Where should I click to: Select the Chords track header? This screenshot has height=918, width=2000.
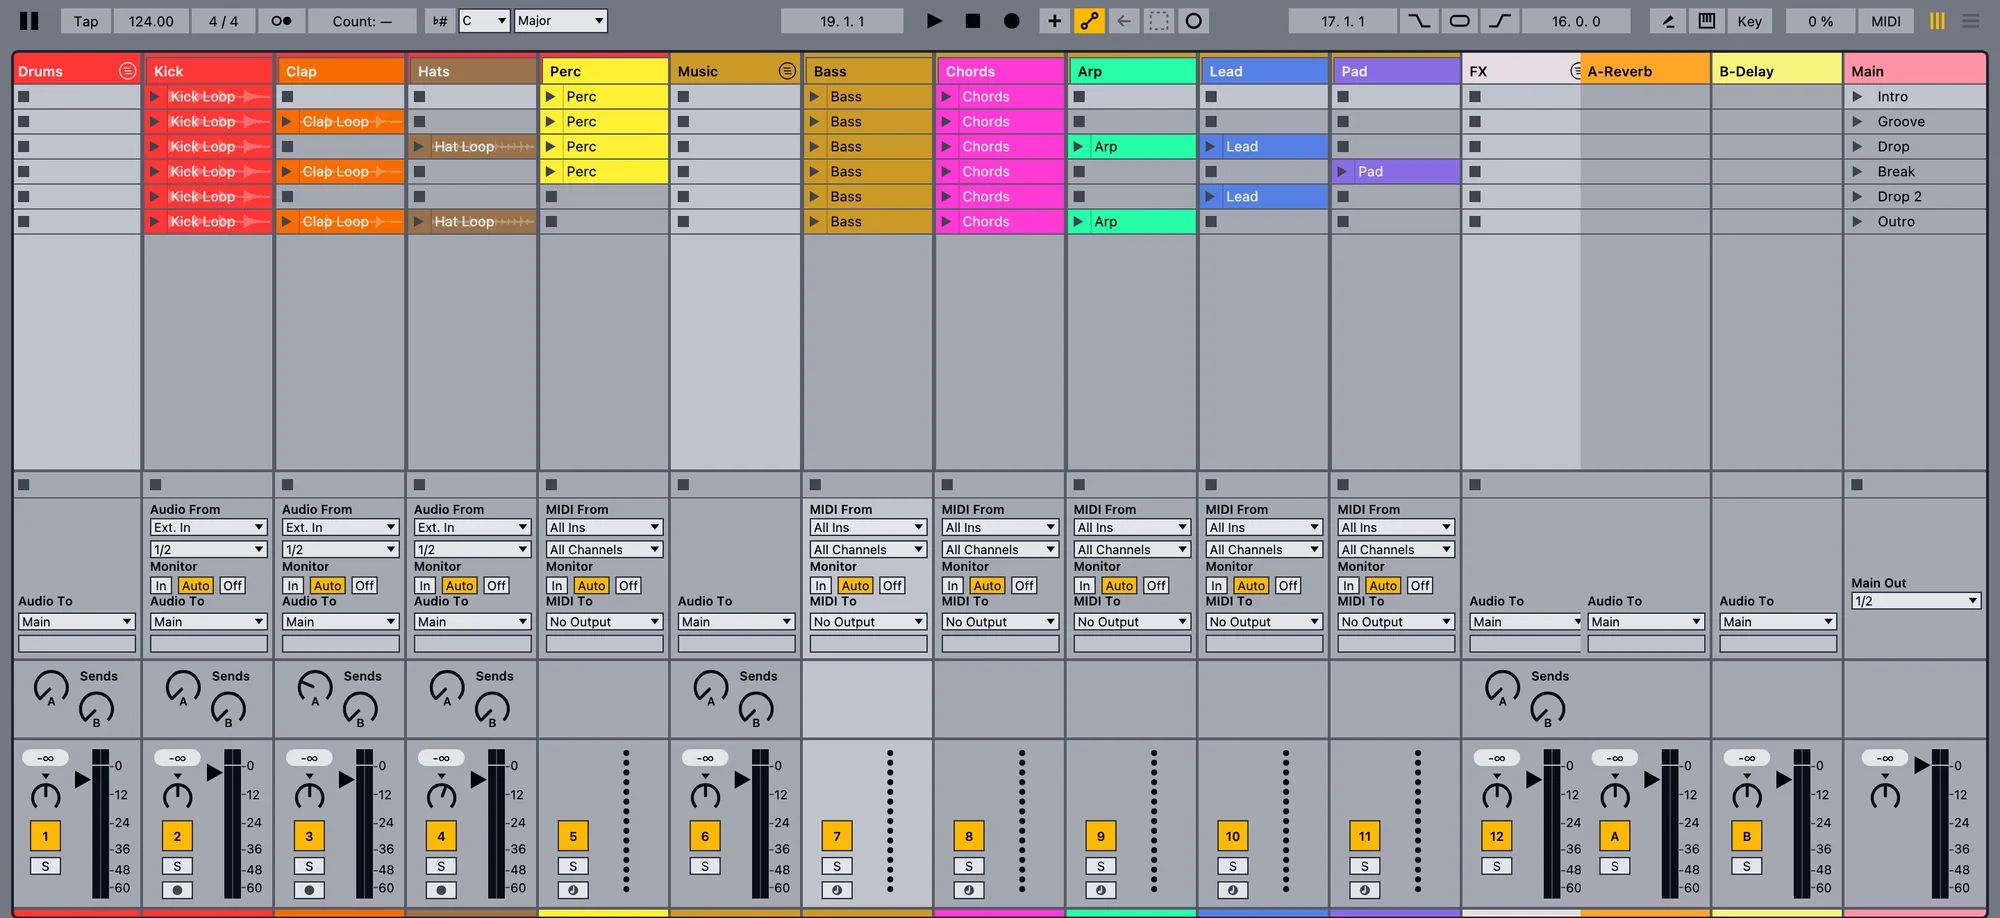(1000, 71)
